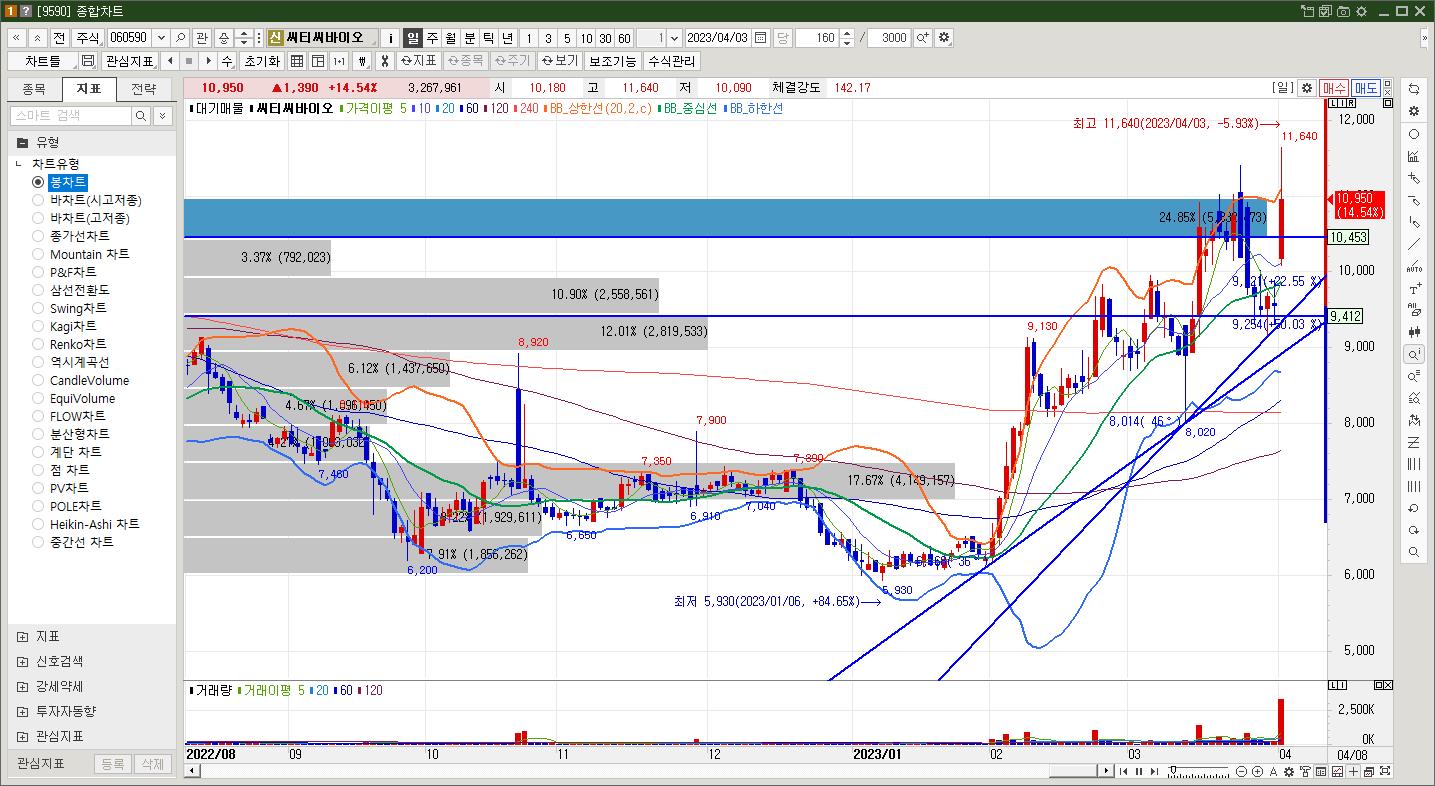Image resolution: width=1435 pixels, height=786 pixels.
Task: Select the circle drawing tool
Action: point(1413,134)
